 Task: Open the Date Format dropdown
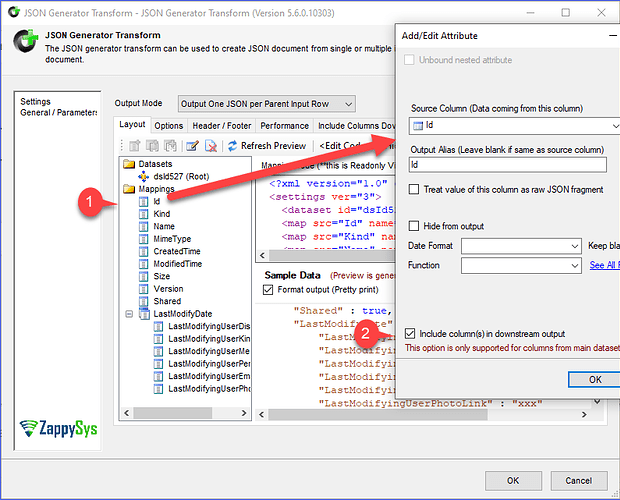(521, 246)
